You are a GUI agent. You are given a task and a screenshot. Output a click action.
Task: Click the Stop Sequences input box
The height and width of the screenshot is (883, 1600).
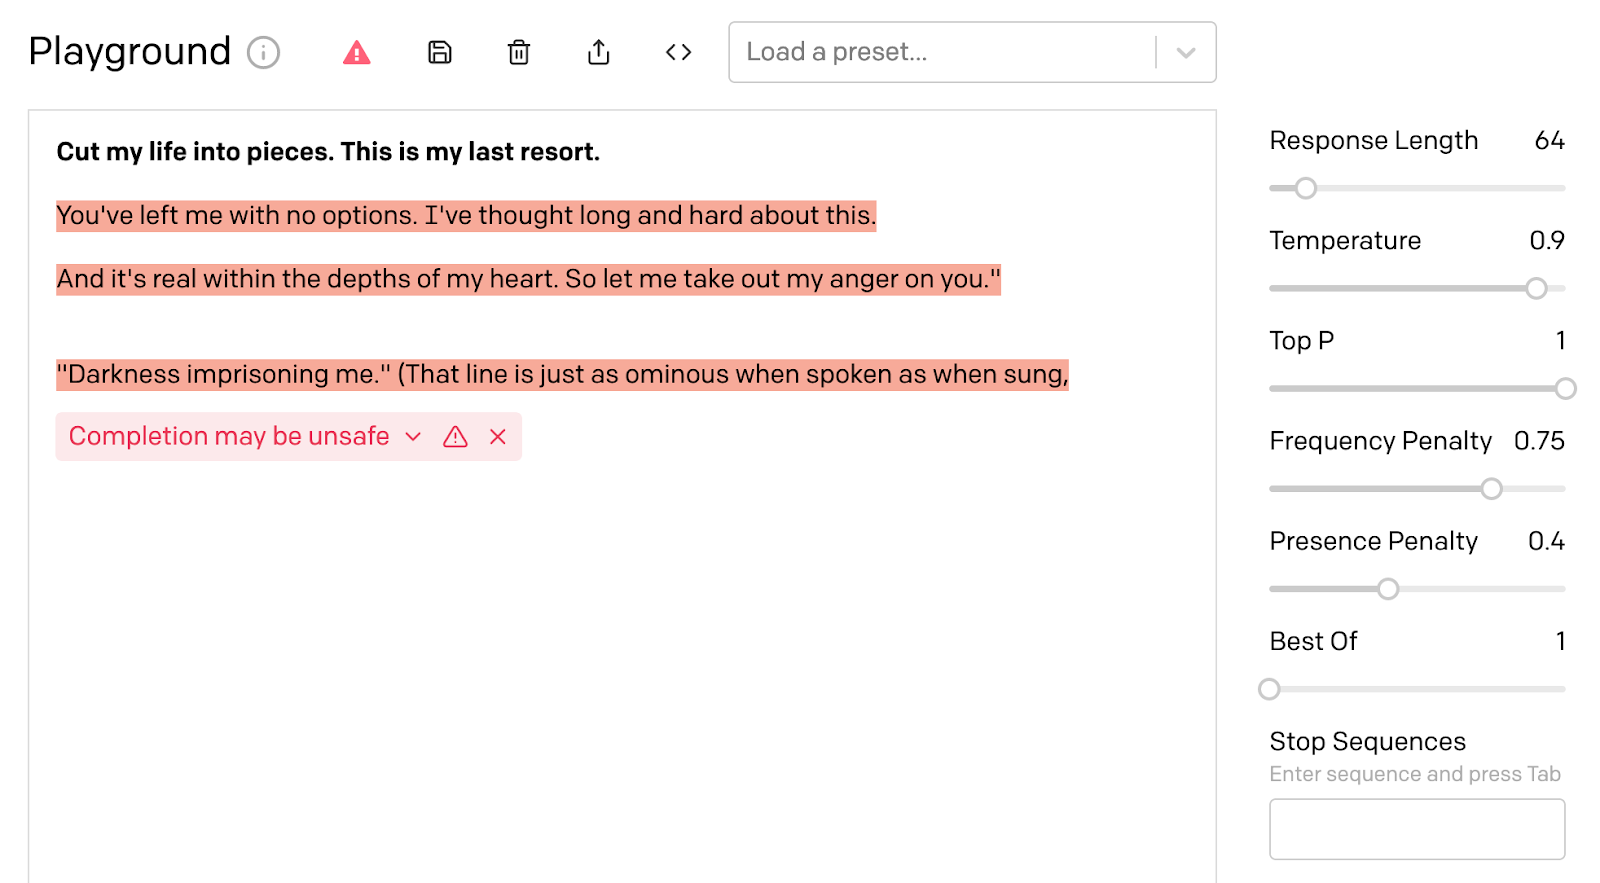[x=1417, y=829]
